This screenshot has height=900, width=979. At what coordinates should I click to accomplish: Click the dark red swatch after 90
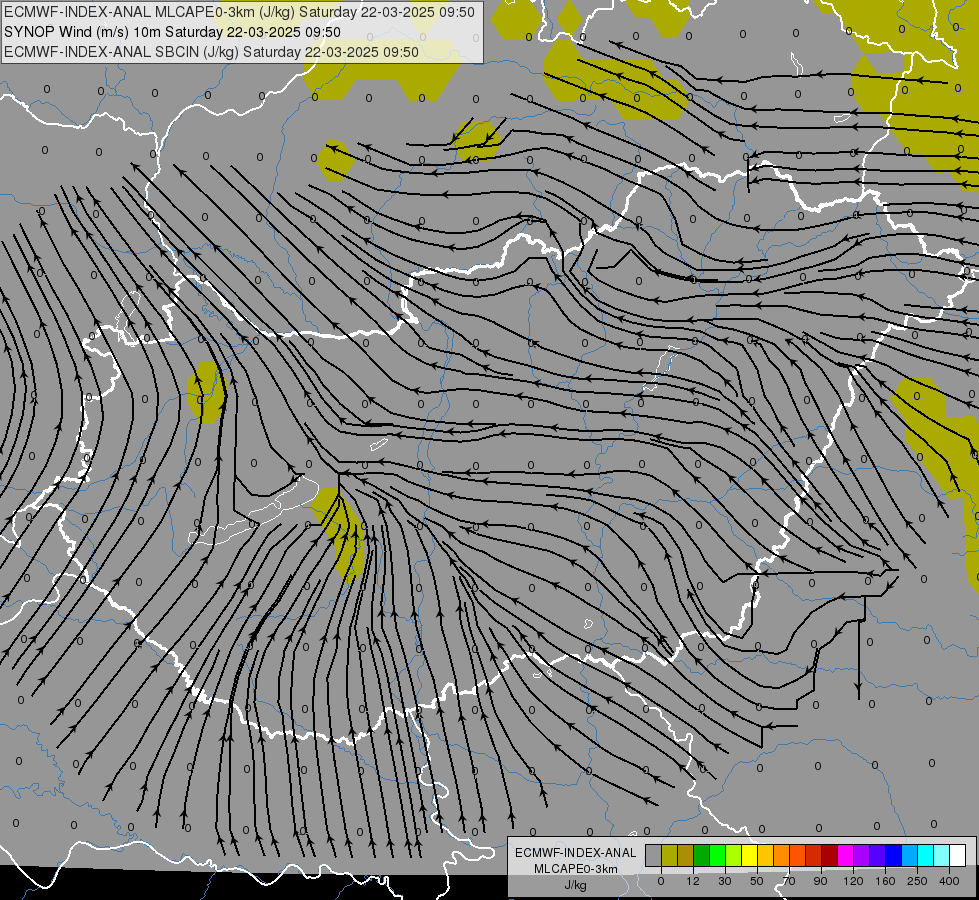click(x=830, y=855)
